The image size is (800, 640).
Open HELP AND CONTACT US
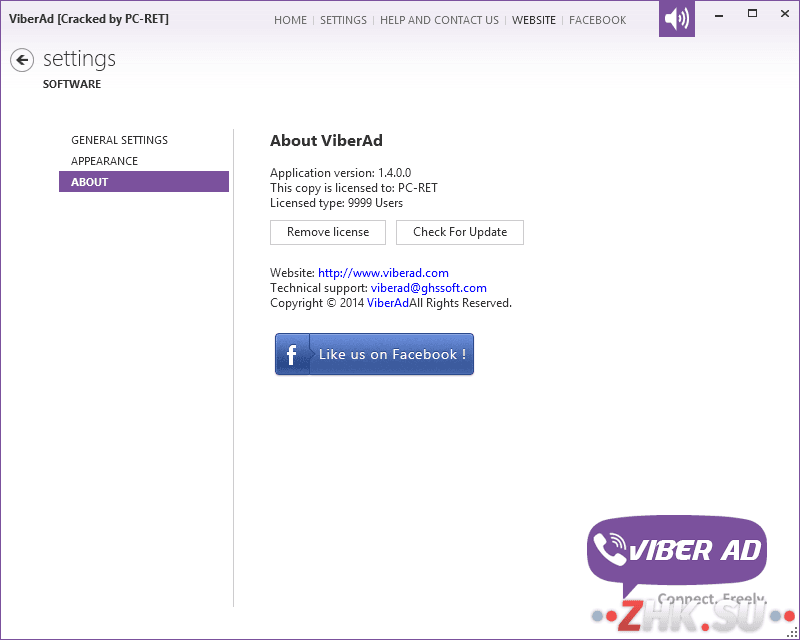[439, 20]
